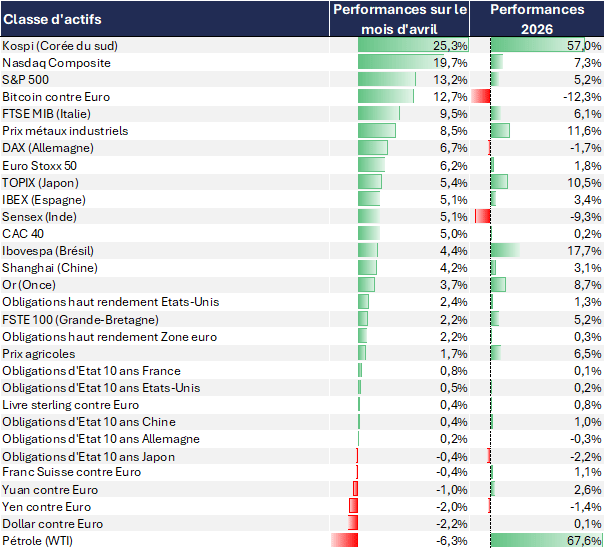Viewport: 605px width, 550px height.
Task: Click the 'Shanghai (Chine)' row label
Action: [50, 268]
